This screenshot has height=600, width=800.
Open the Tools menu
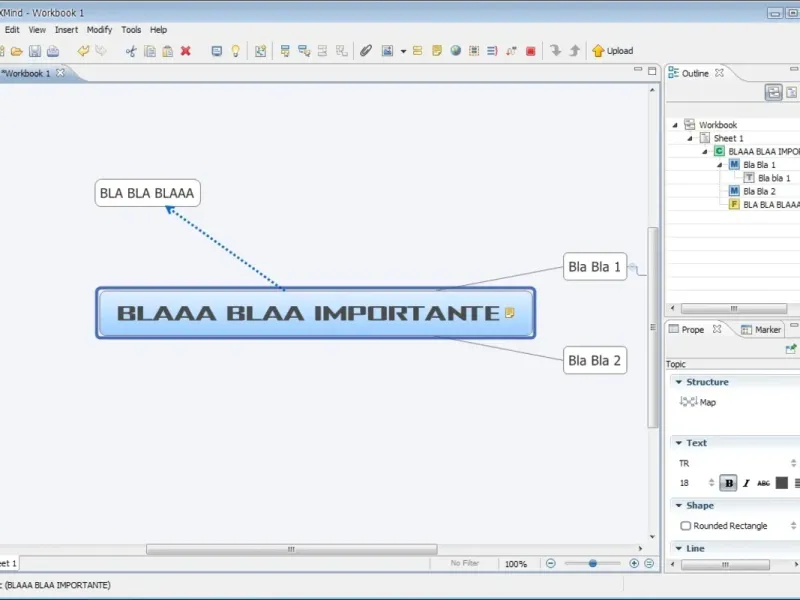coord(131,30)
